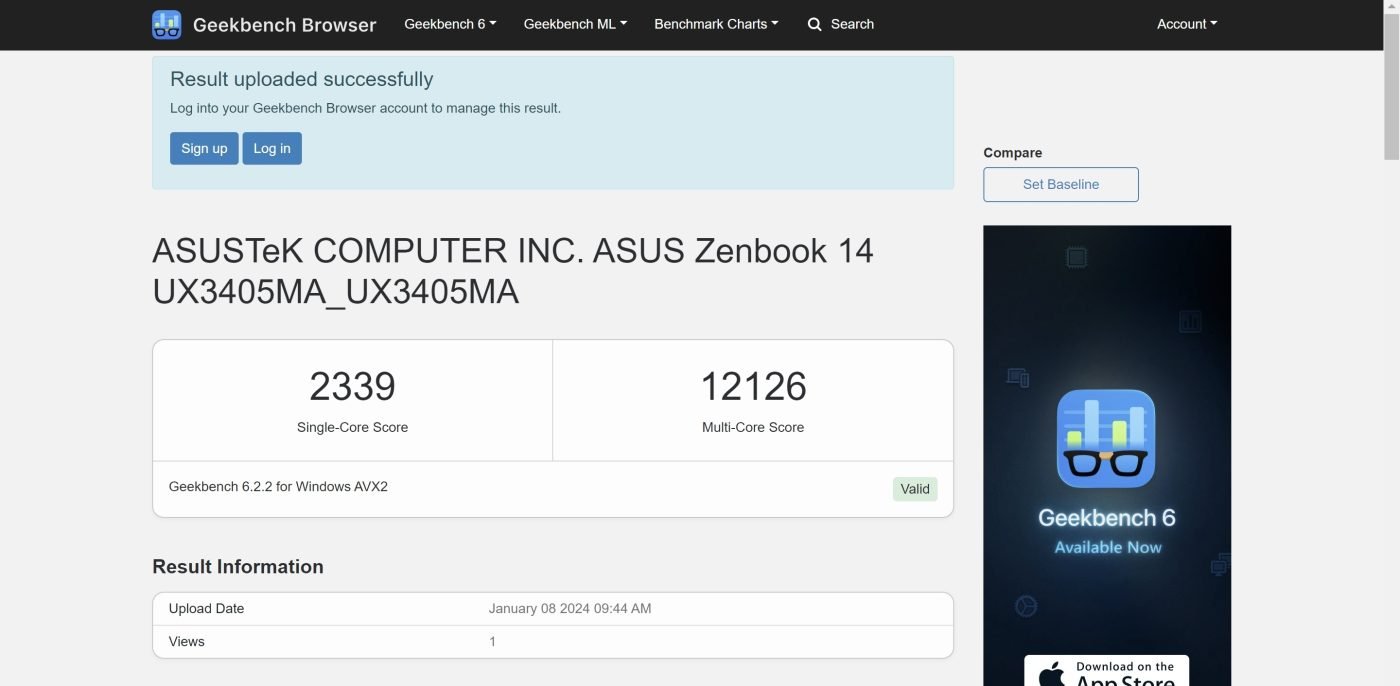Click the Log in button

272,148
